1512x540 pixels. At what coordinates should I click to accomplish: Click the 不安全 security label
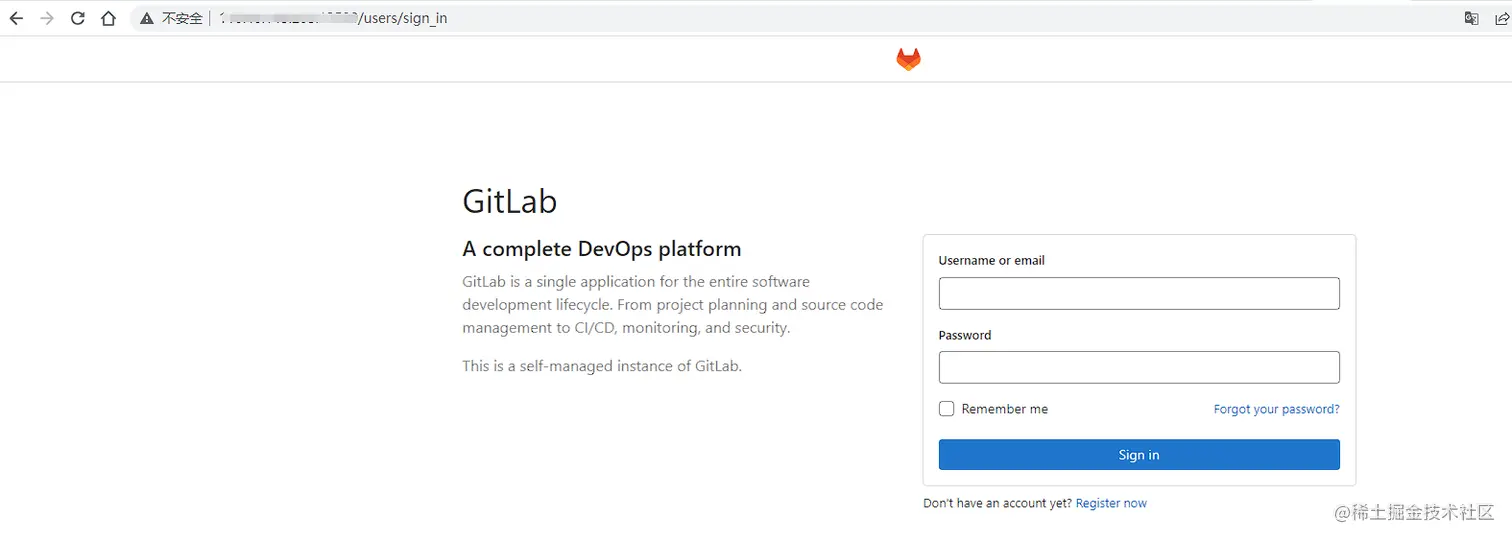point(182,18)
